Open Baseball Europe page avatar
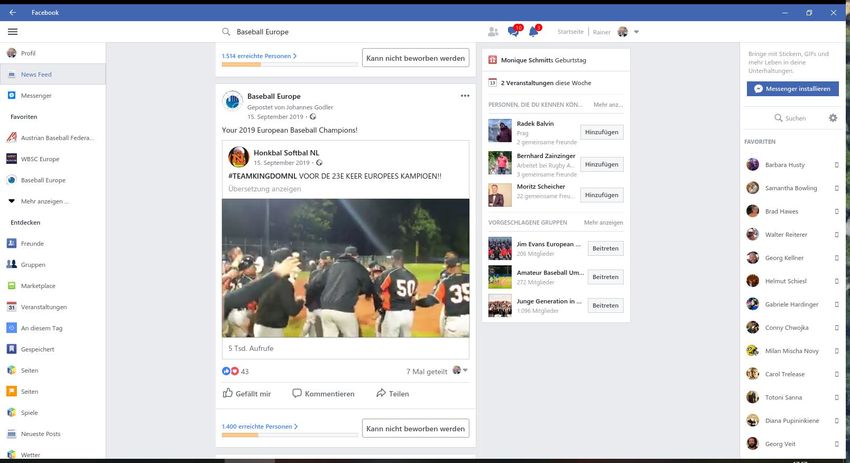This screenshot has height=463, width=850. pos(233,101)
